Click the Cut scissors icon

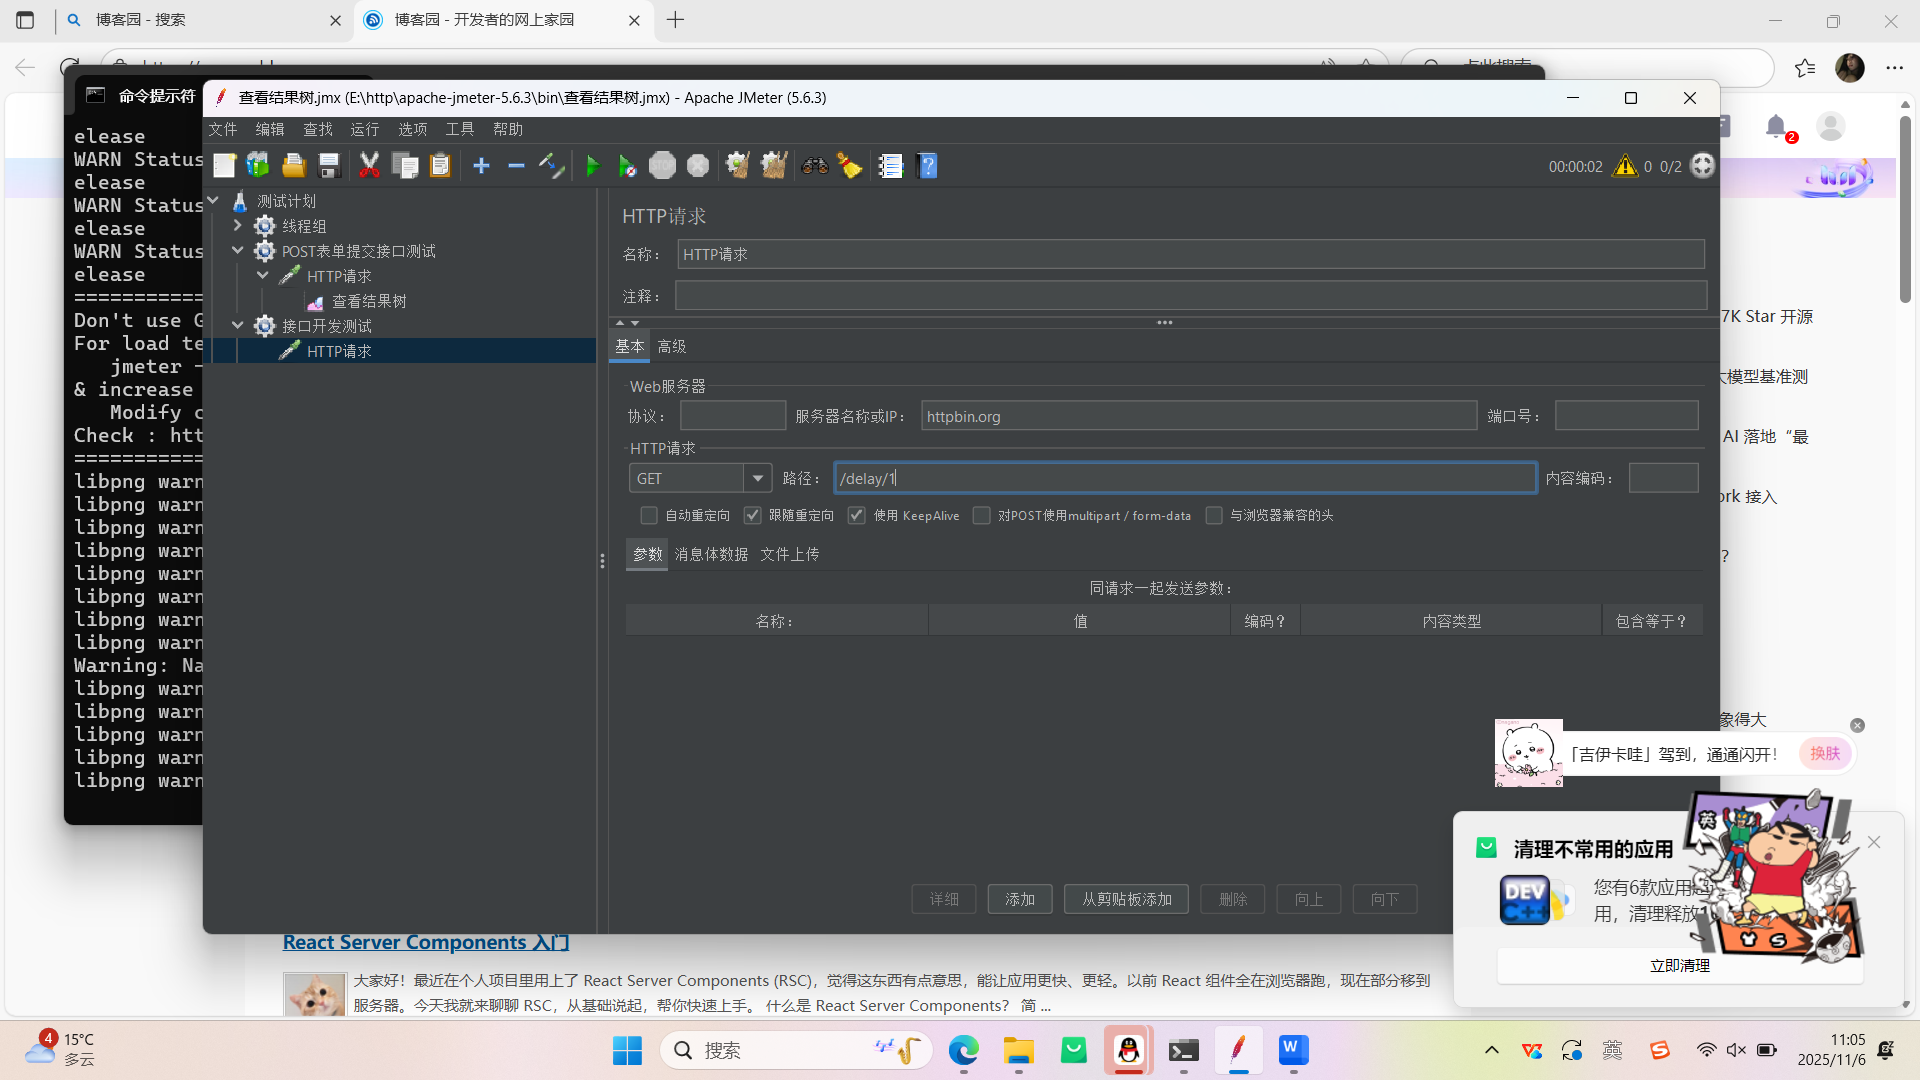(369, 166)
